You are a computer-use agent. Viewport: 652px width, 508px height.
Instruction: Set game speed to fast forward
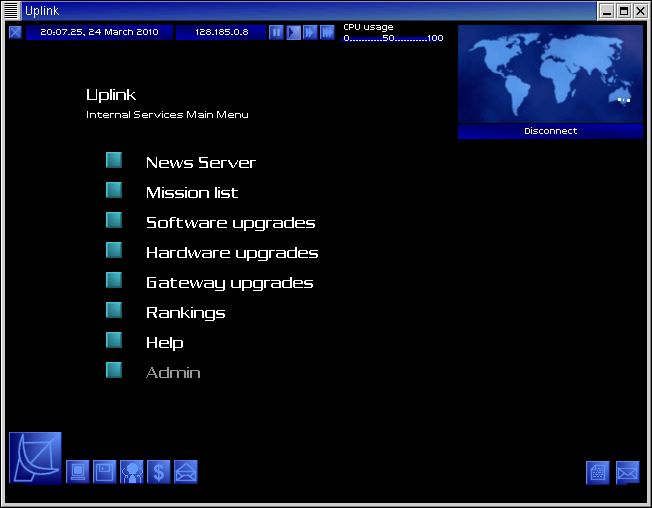[x=310, y=32]
